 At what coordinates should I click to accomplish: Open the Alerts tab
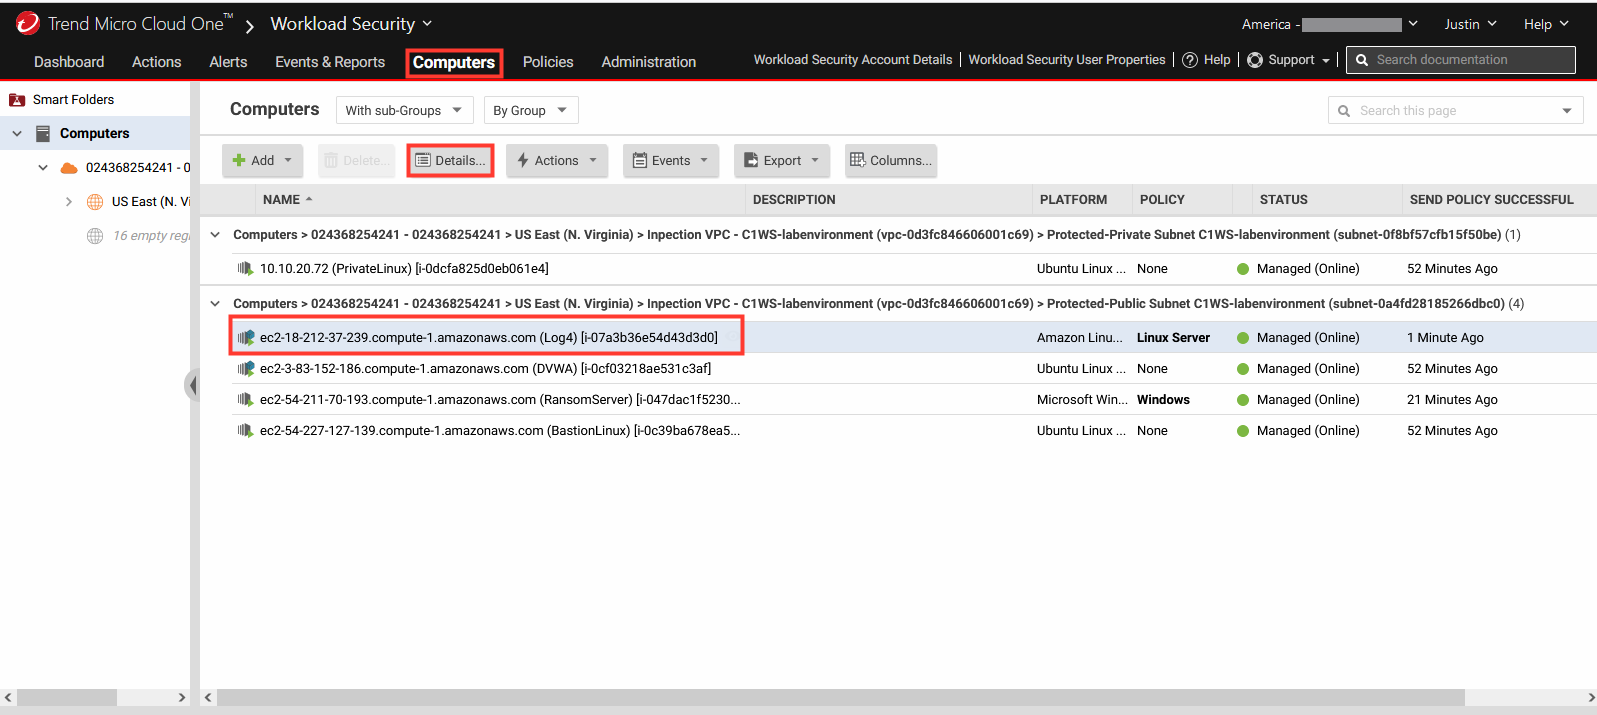228,62
